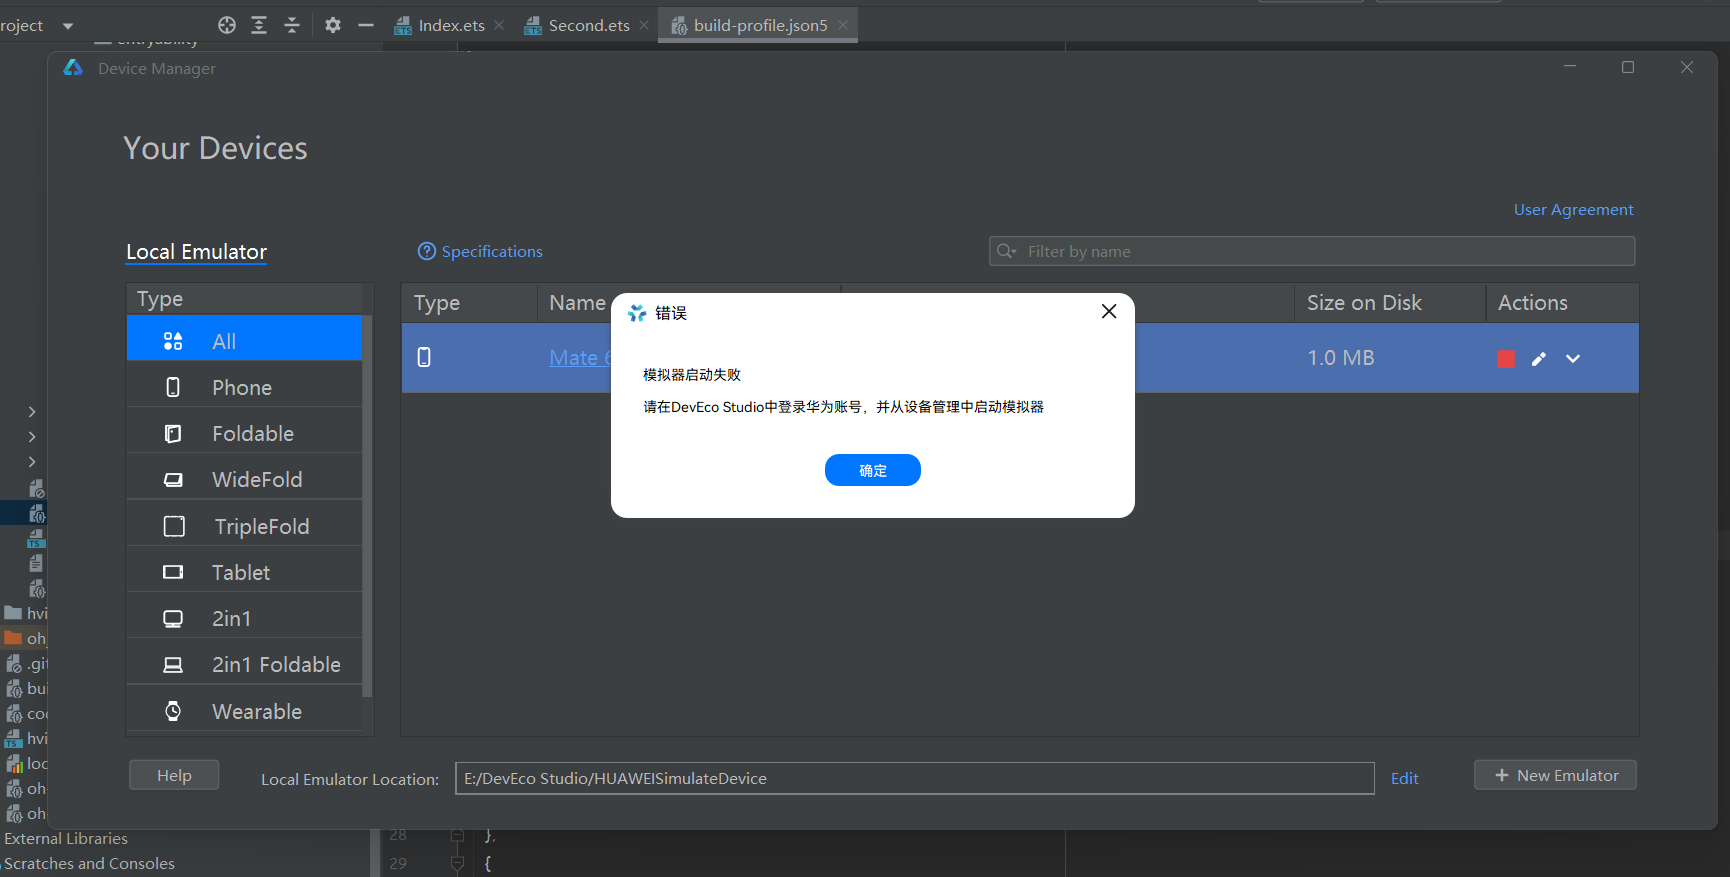Click the 2in1 laptop icon
Viewport: 1730px width, 877px height.
tap(173, 618)
